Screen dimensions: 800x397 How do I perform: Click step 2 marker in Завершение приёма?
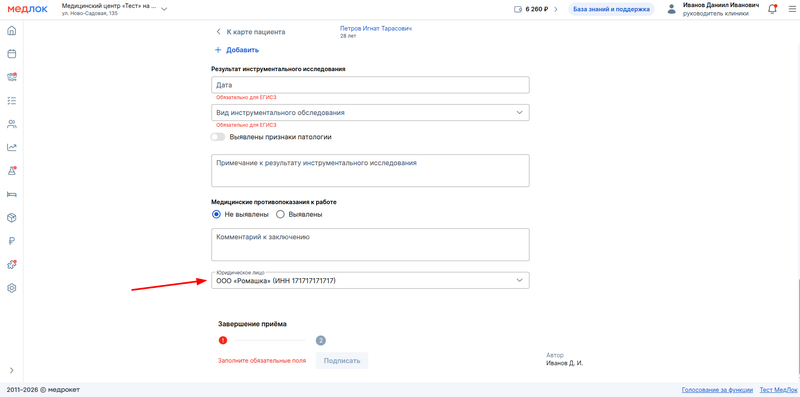pos(320,340)
